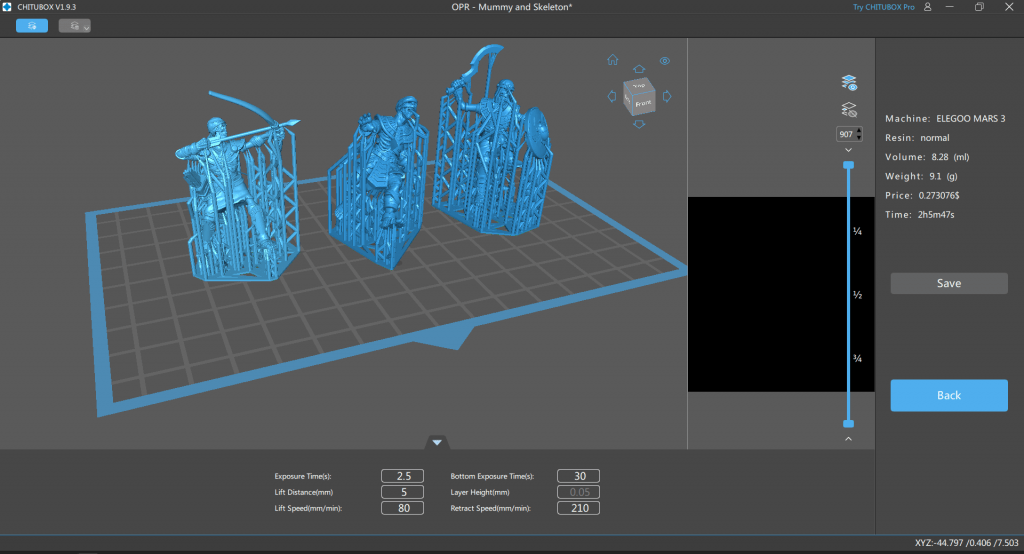The width and height of the screenshot is (1024, 554).
Task: Click the Back button
Action: [x=949, y=395]
